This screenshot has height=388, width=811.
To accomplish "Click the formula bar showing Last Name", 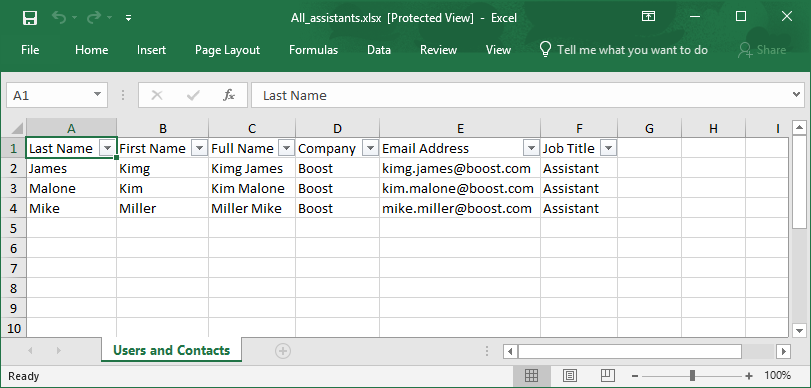I will click(x=520, y=95).
